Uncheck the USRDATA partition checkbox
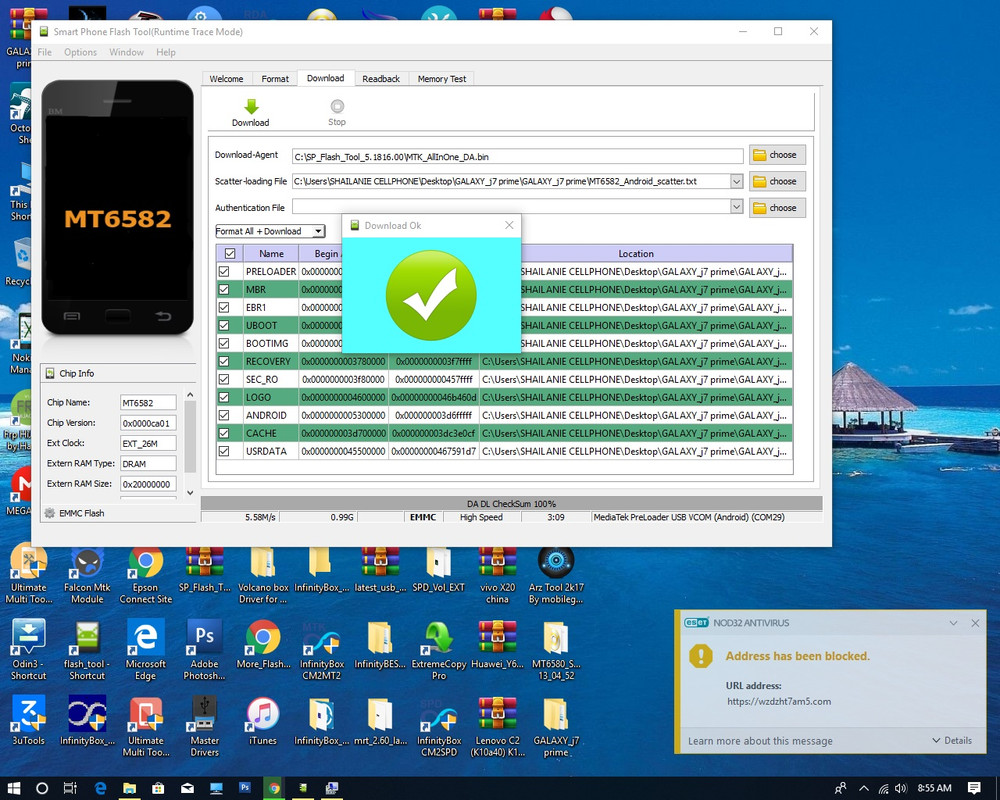Screen dimensions: 1000x800 224,451
